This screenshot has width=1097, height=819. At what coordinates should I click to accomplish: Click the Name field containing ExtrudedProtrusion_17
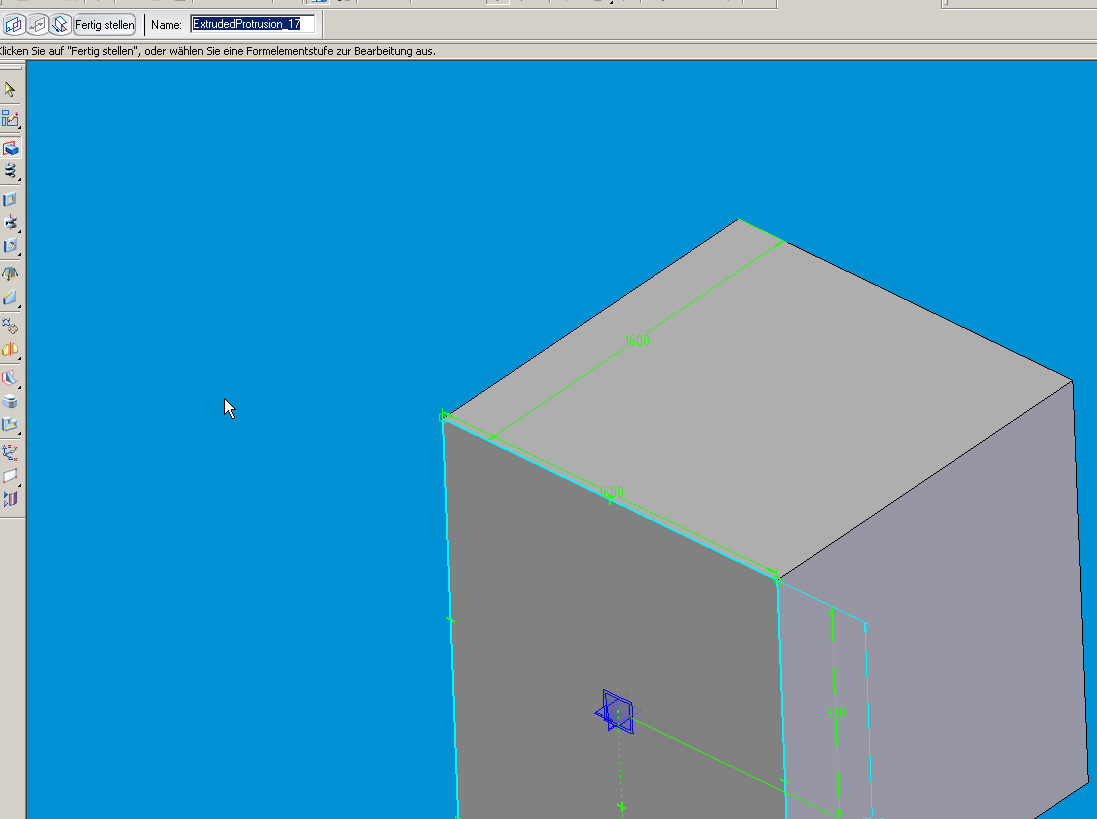pyautogui.click(x=253, y=24)
